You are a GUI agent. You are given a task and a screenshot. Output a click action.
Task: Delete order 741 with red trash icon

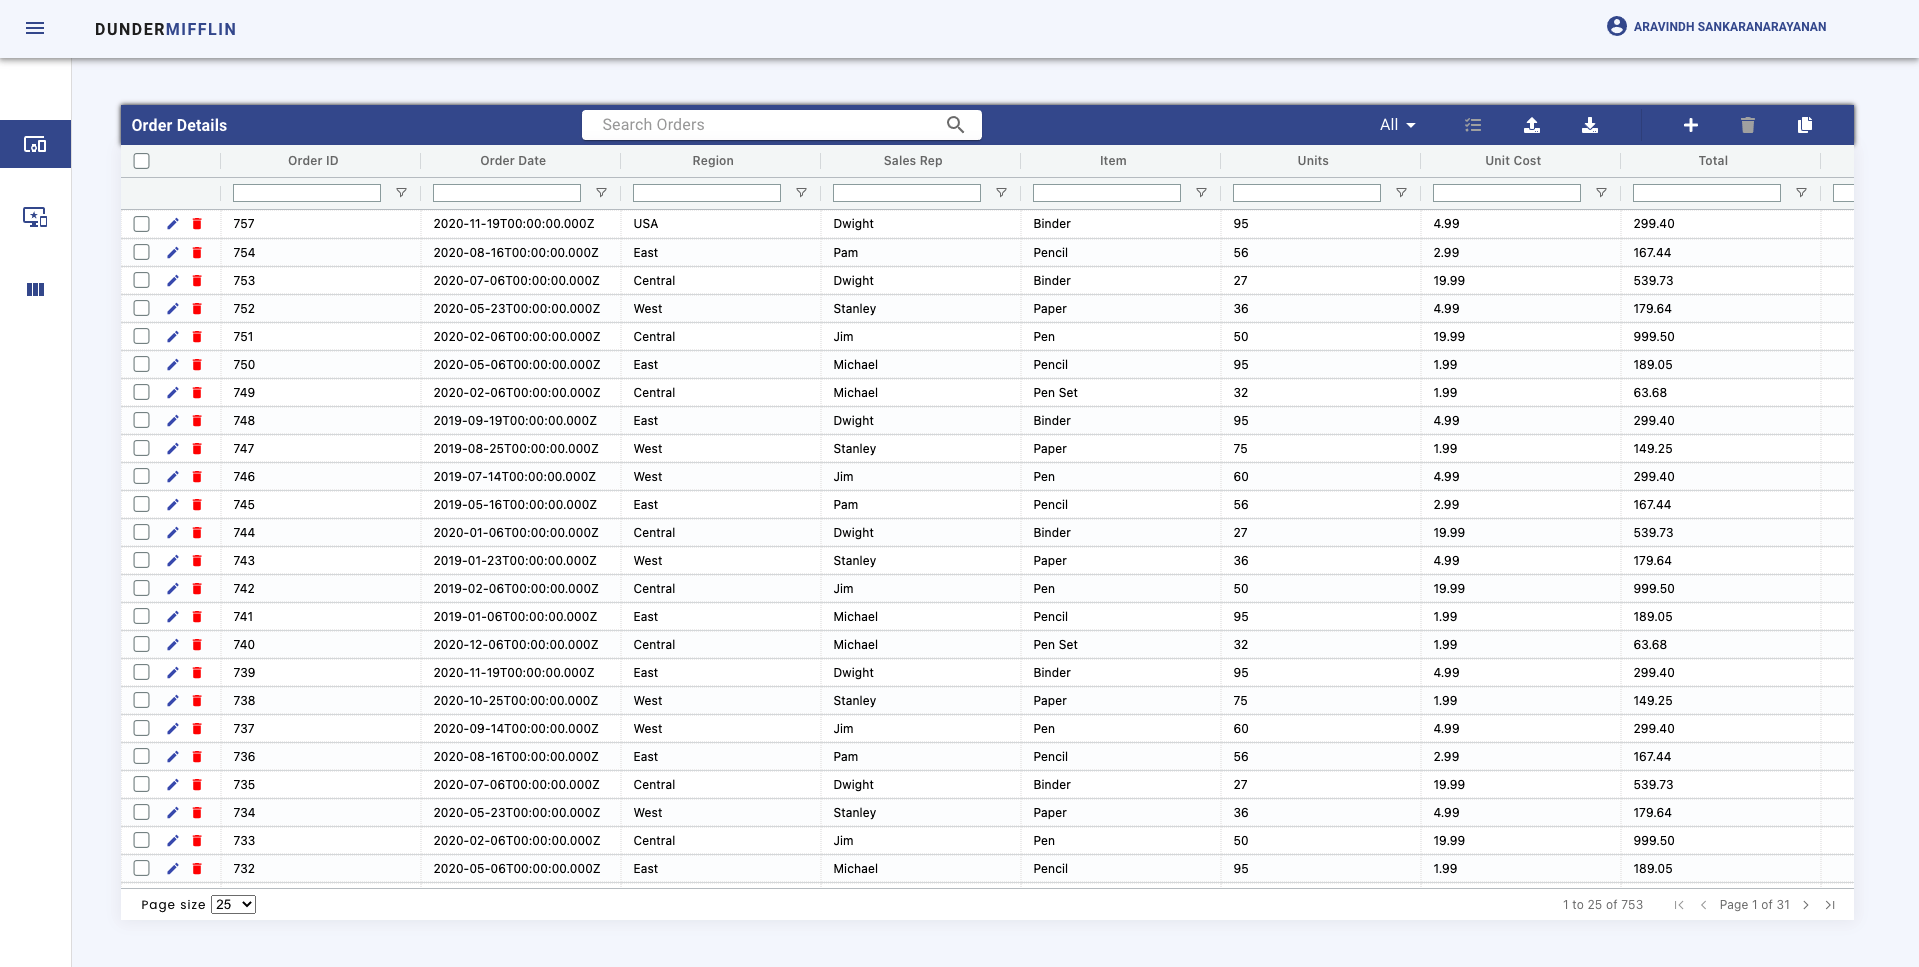click(x=197, y=617)
